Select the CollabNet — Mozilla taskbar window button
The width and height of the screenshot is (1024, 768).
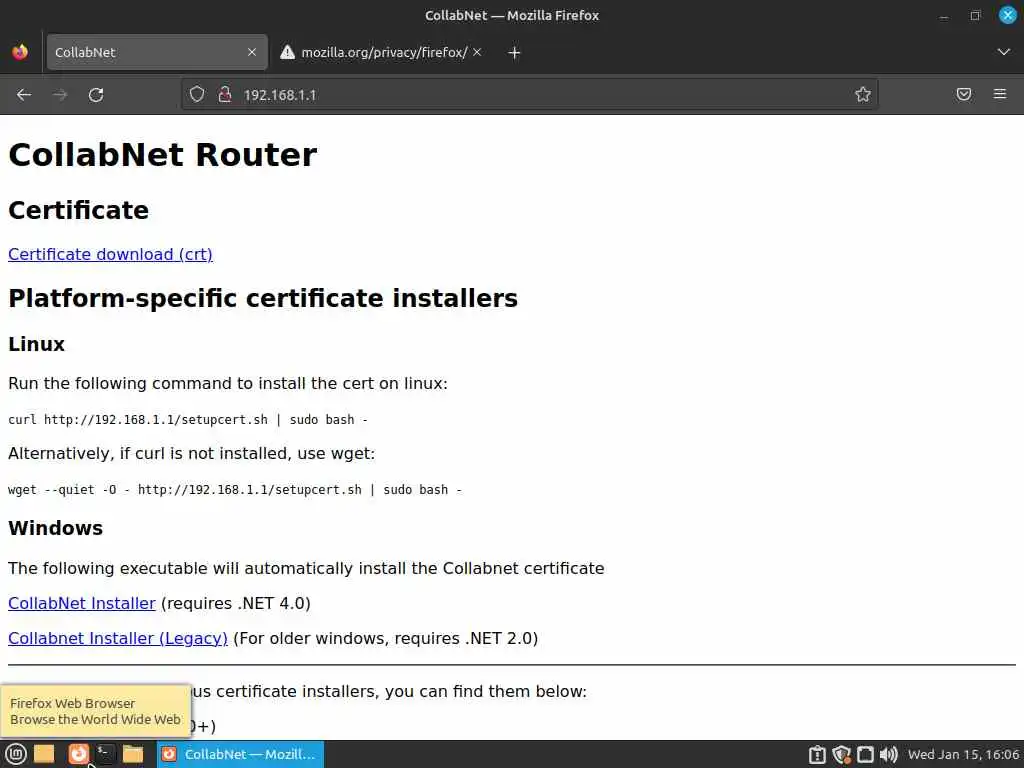tap(240, 754)
